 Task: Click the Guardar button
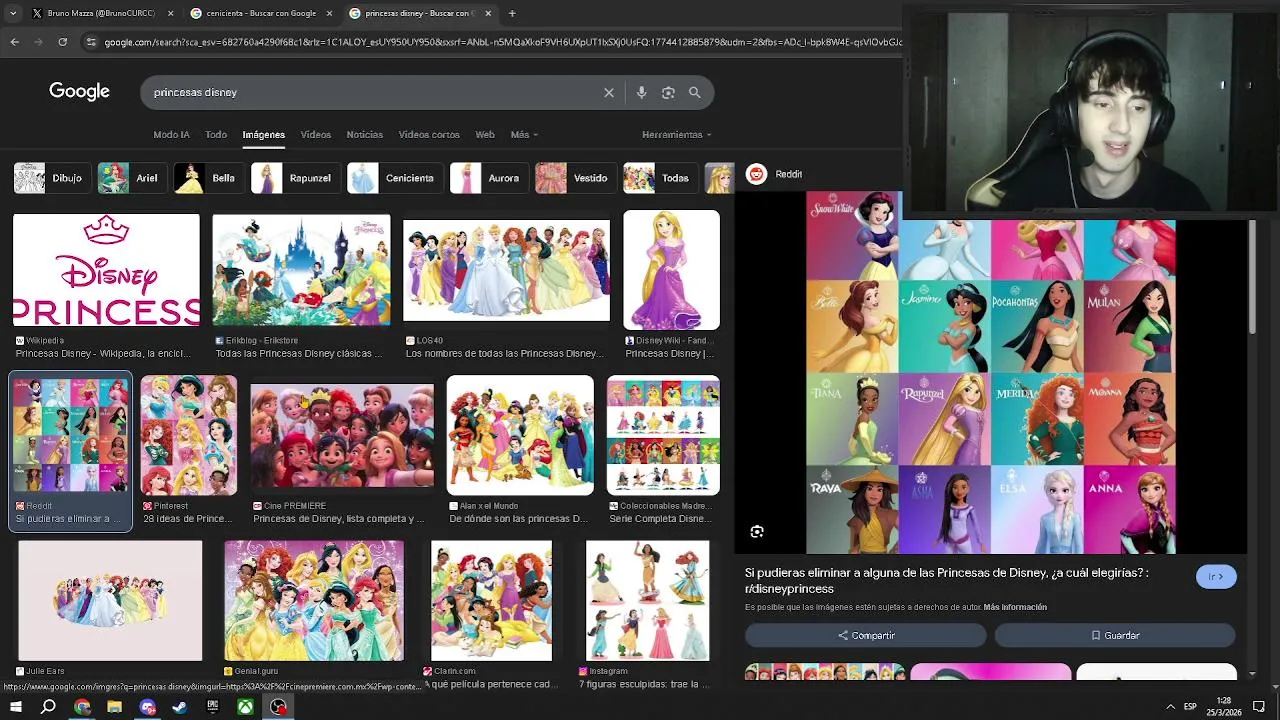click(1115, 635)
